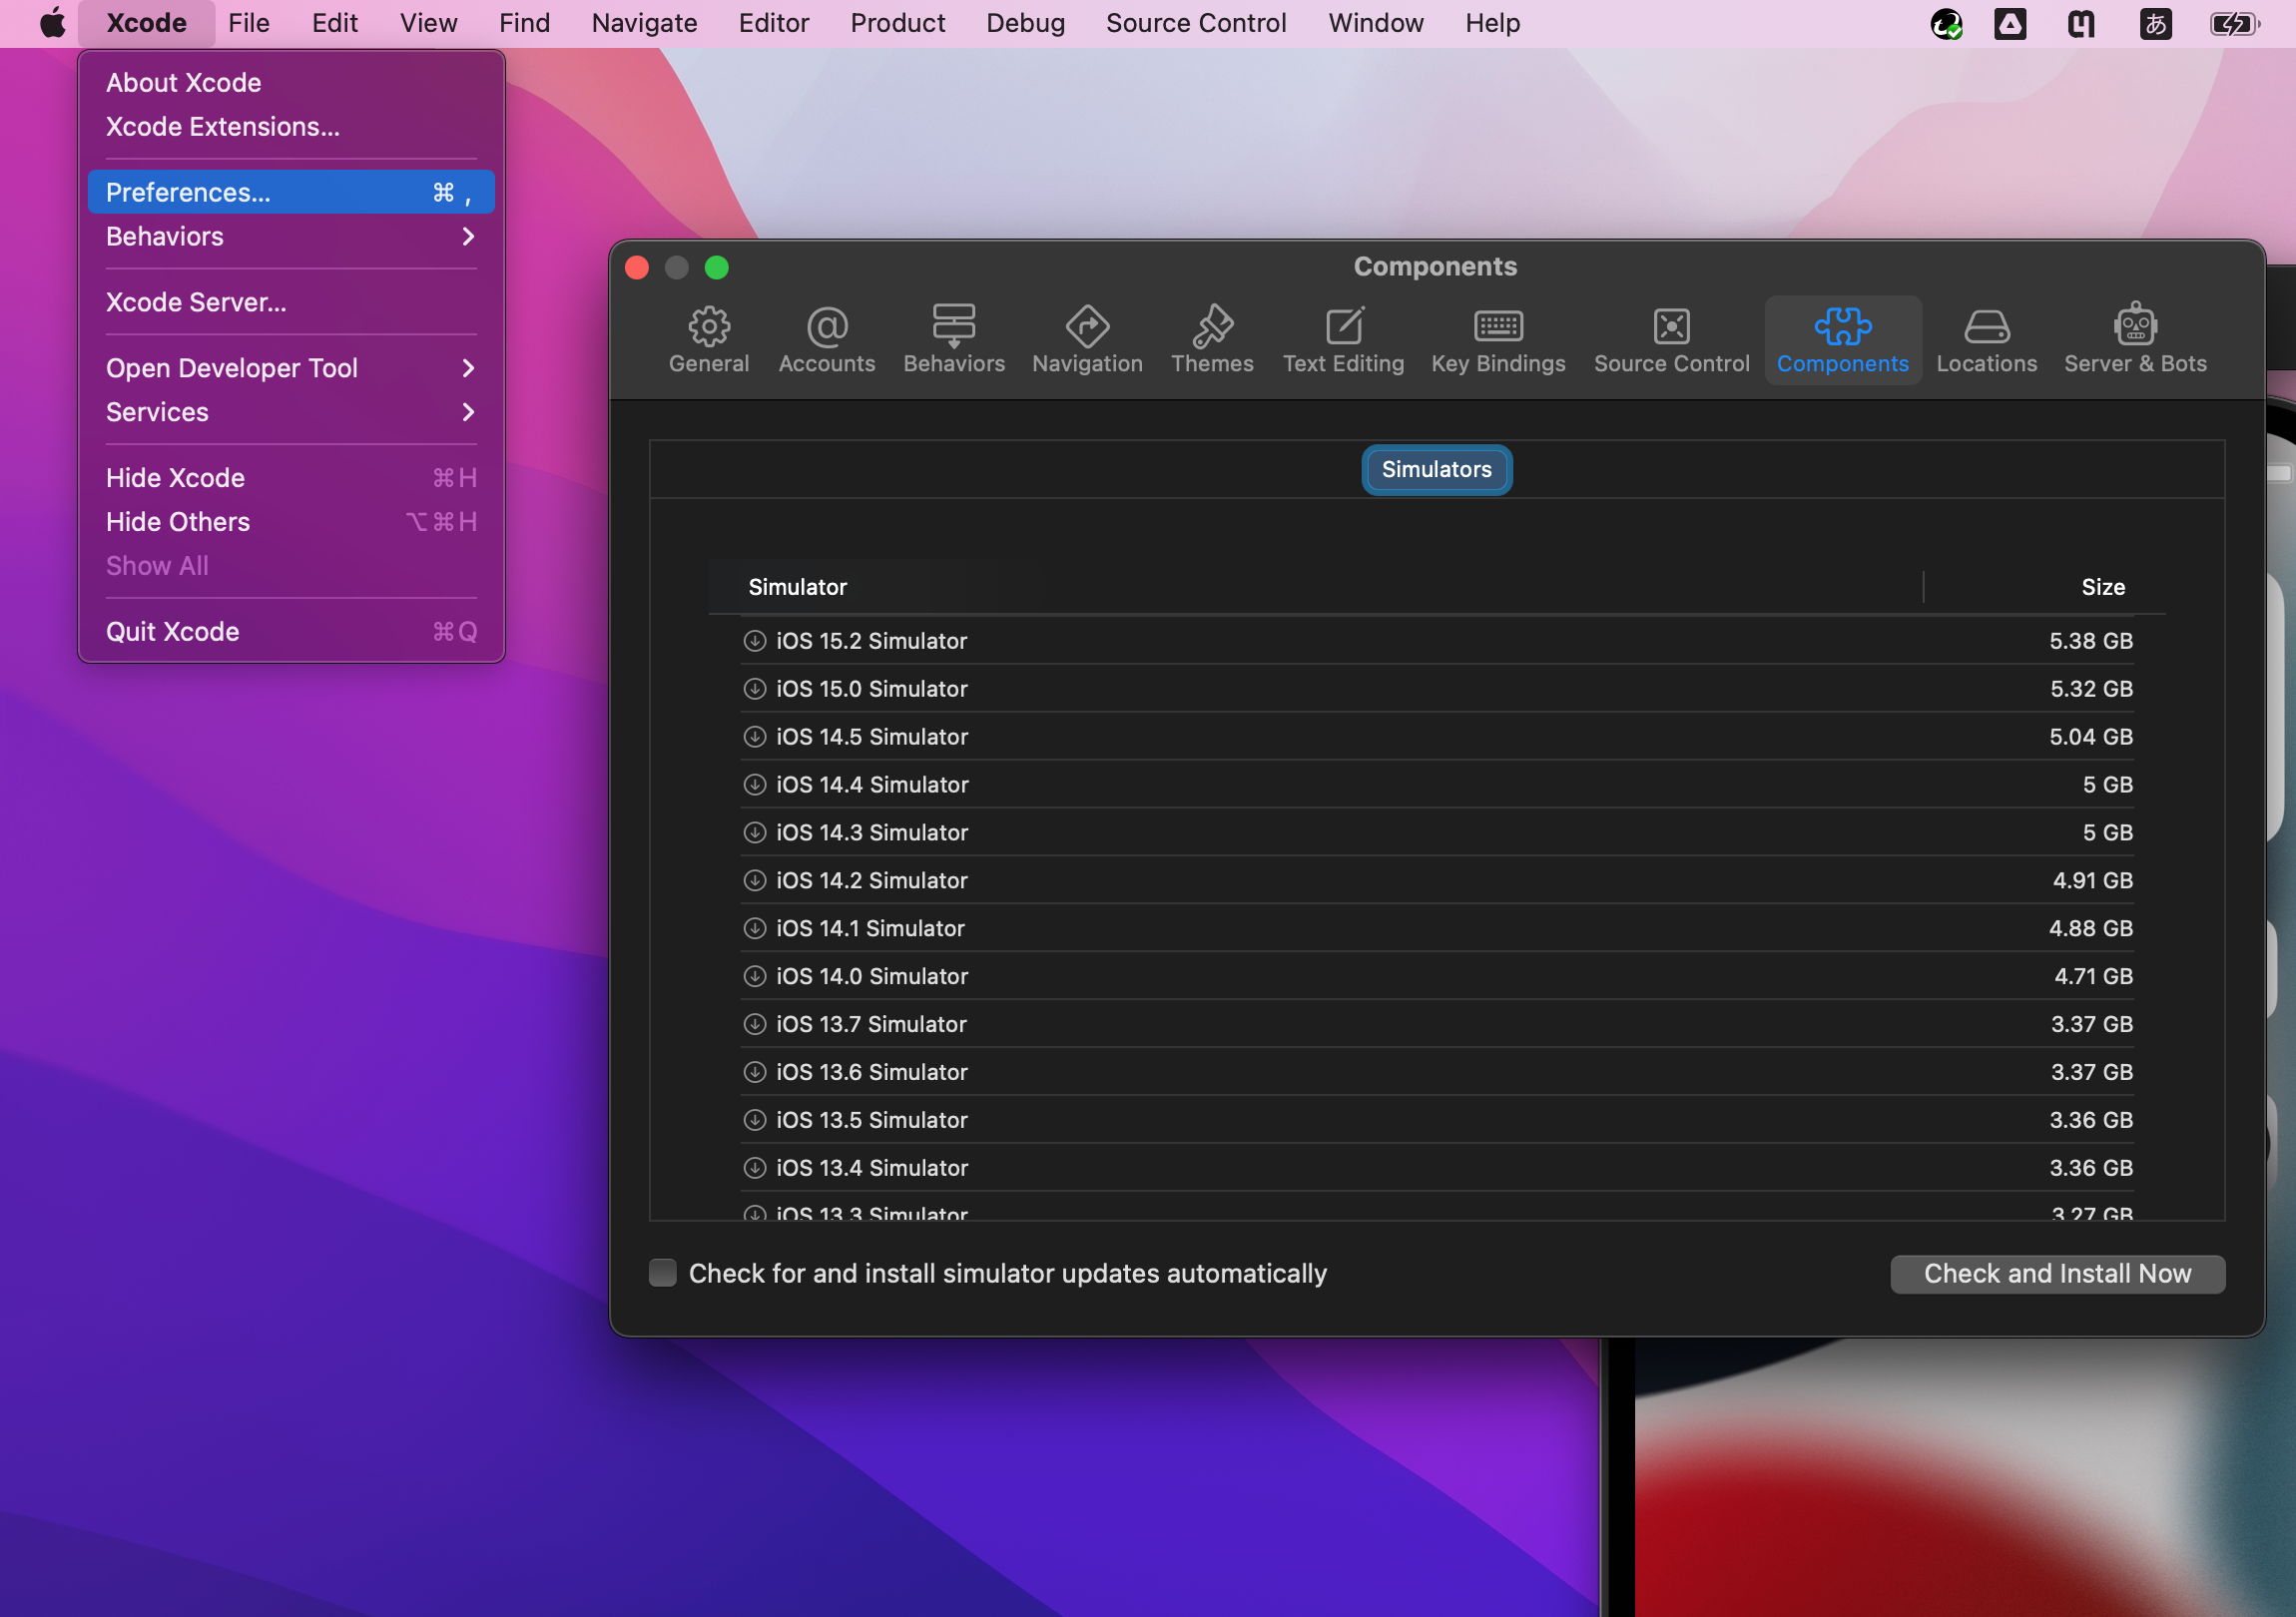Open the General preferences tab
This screenshot has height=1617, width=2296.
click(708, 340)
